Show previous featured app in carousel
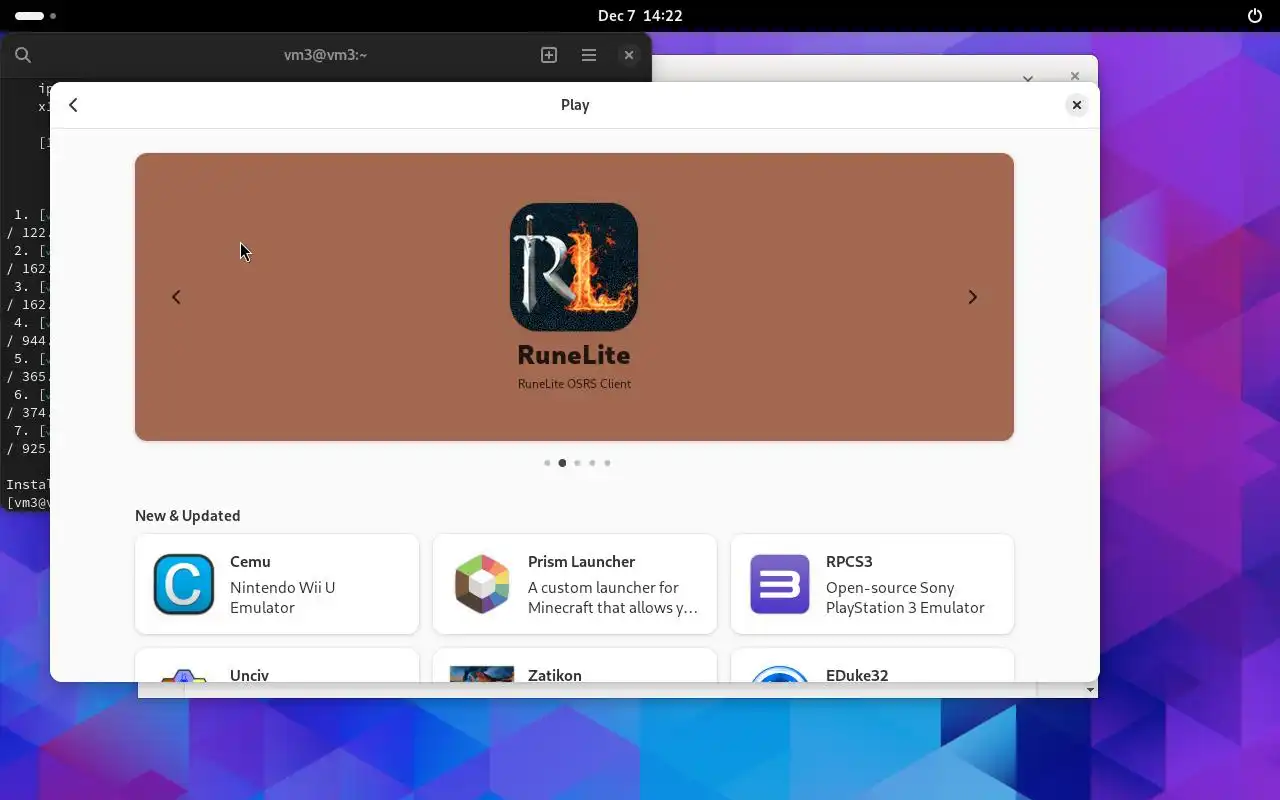 [x=176, y=297]
